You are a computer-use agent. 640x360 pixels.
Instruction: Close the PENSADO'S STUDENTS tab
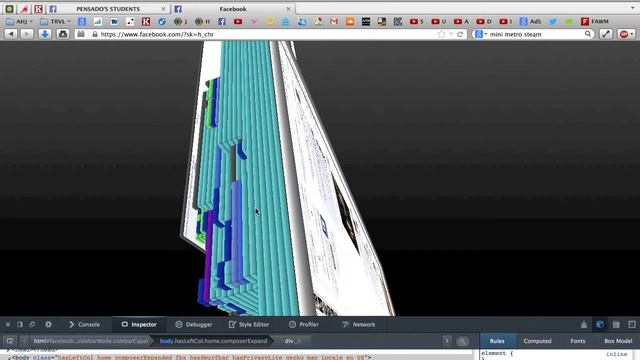(x=163, y=9)
